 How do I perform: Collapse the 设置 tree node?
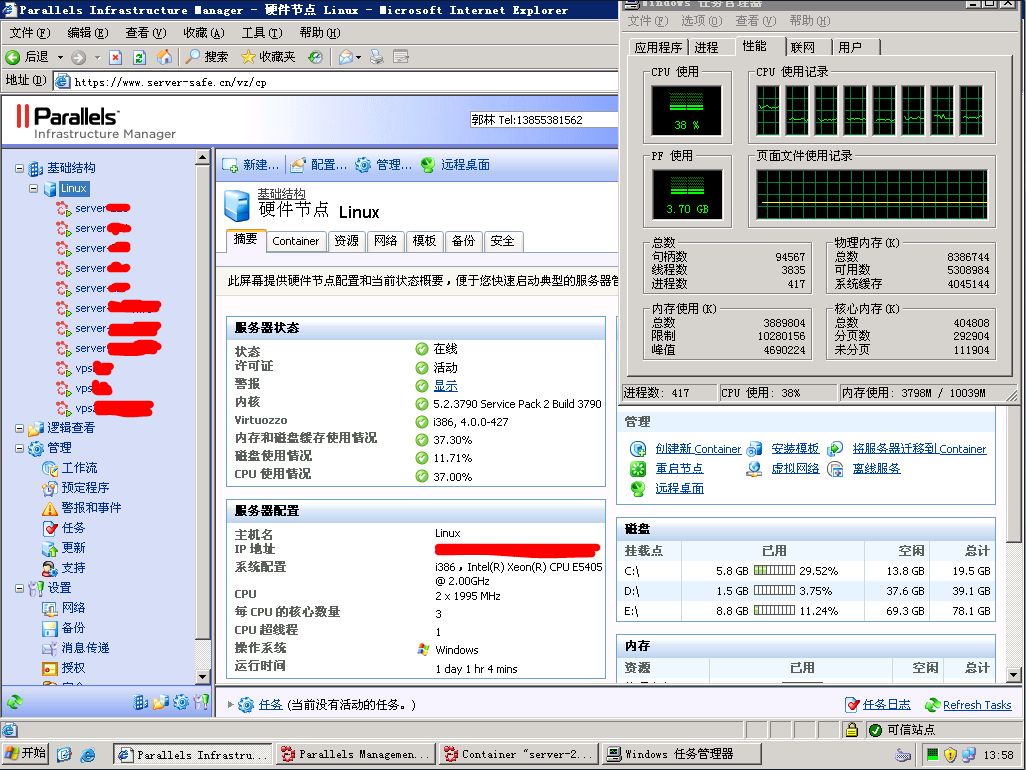tap(20, 588)
